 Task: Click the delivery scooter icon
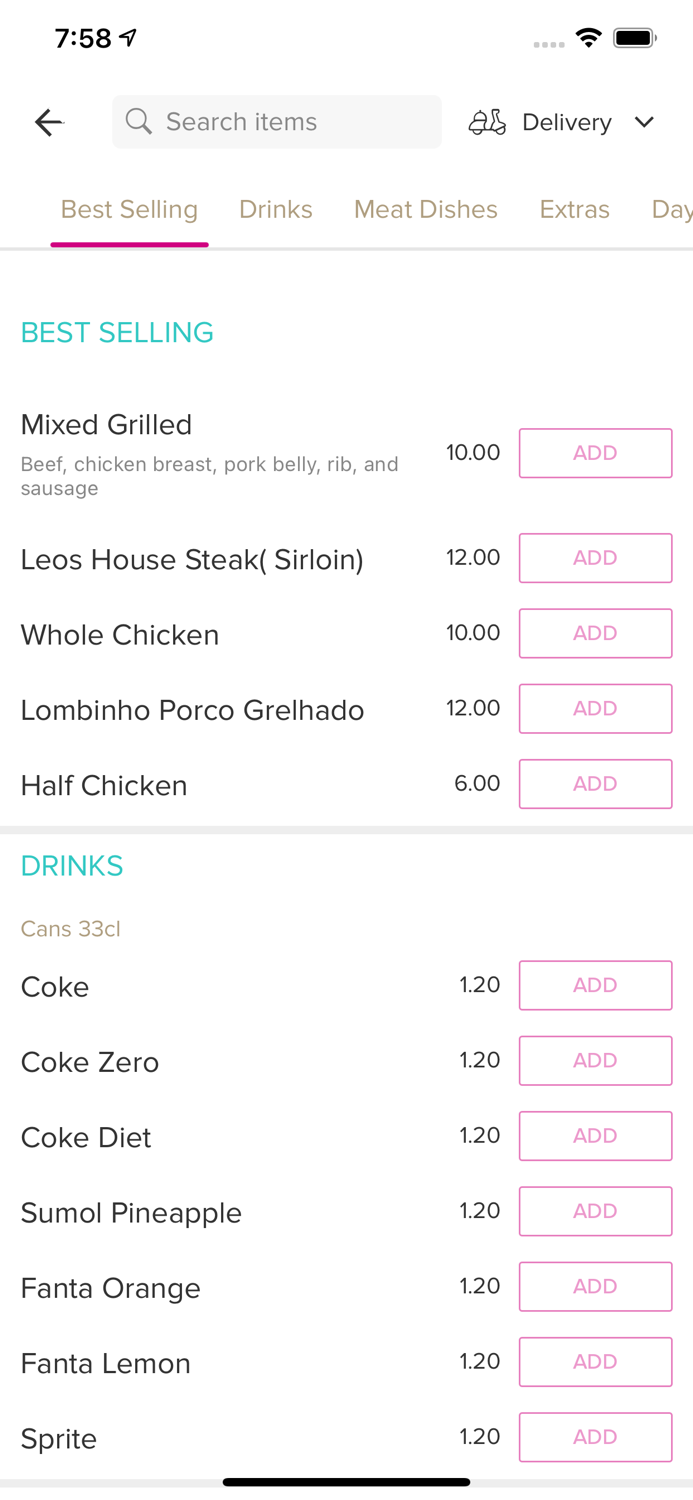487,122
